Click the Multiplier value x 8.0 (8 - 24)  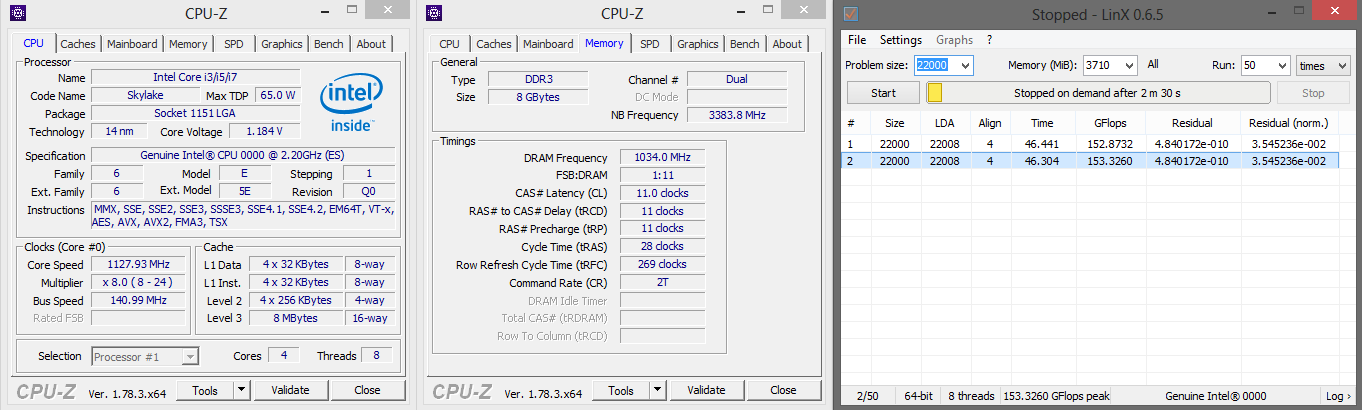(138, 283)
